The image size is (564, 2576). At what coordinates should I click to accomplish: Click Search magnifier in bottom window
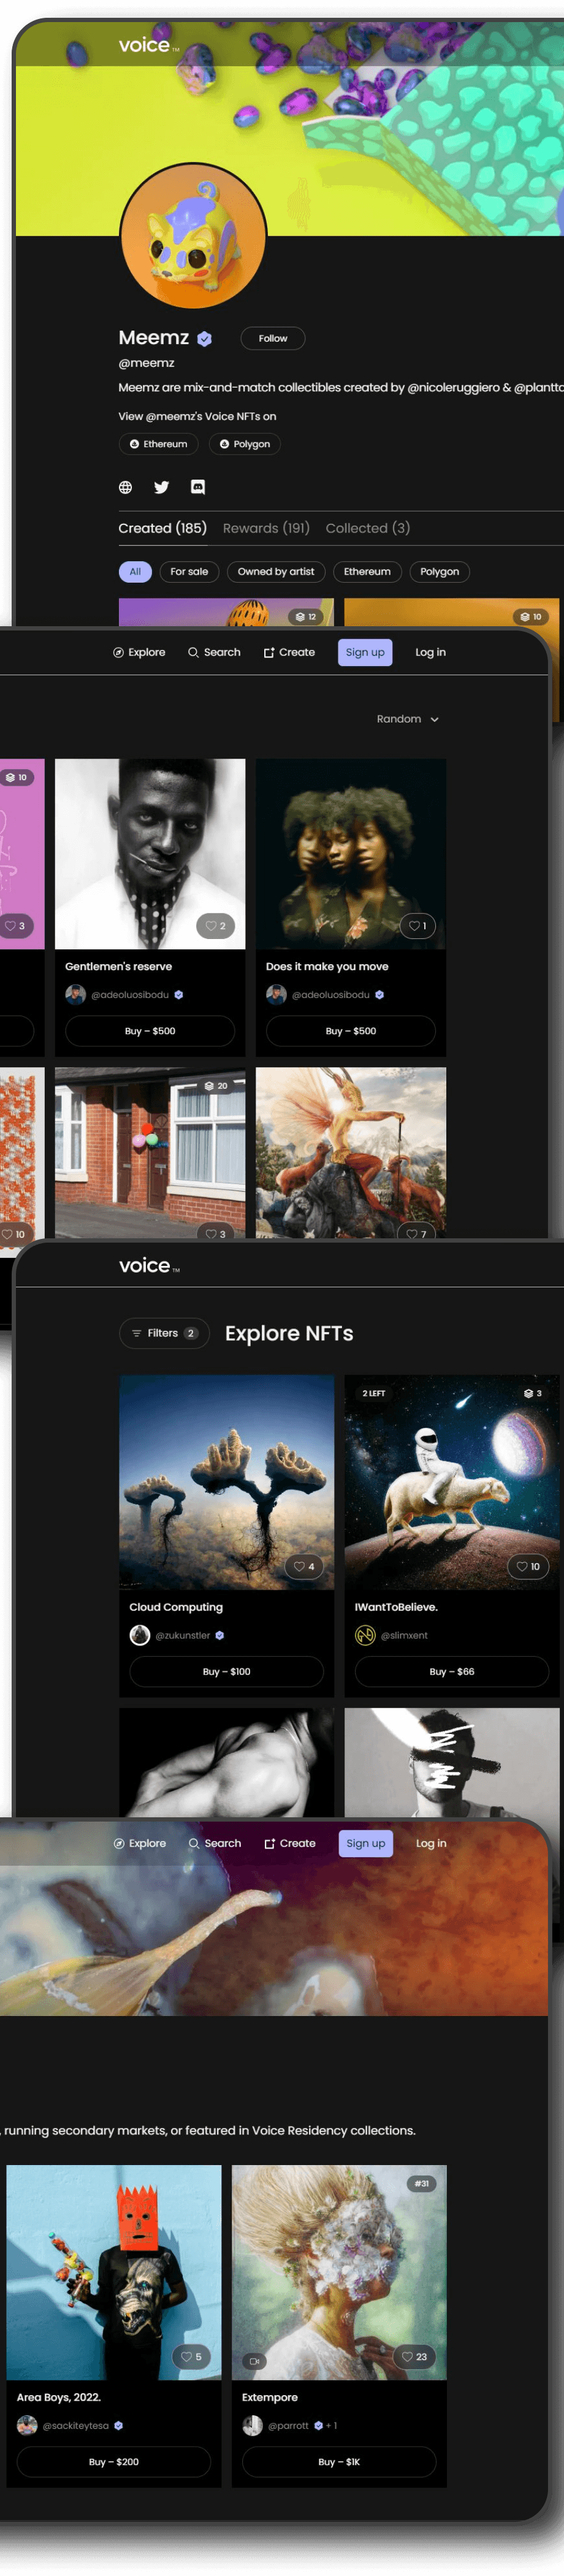click(x=194, y=1843)
